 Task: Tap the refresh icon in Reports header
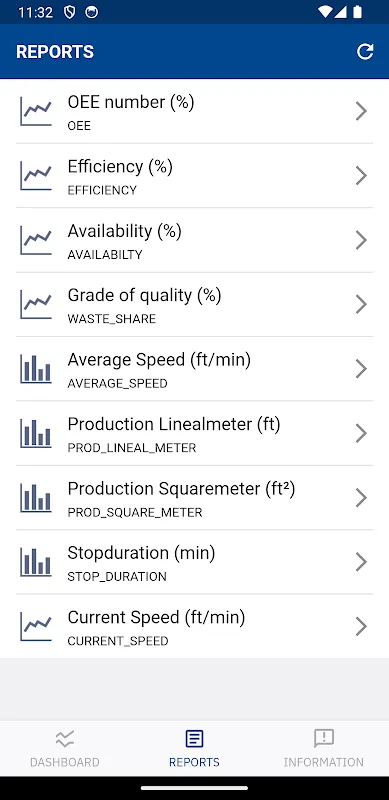pos(365,52)
